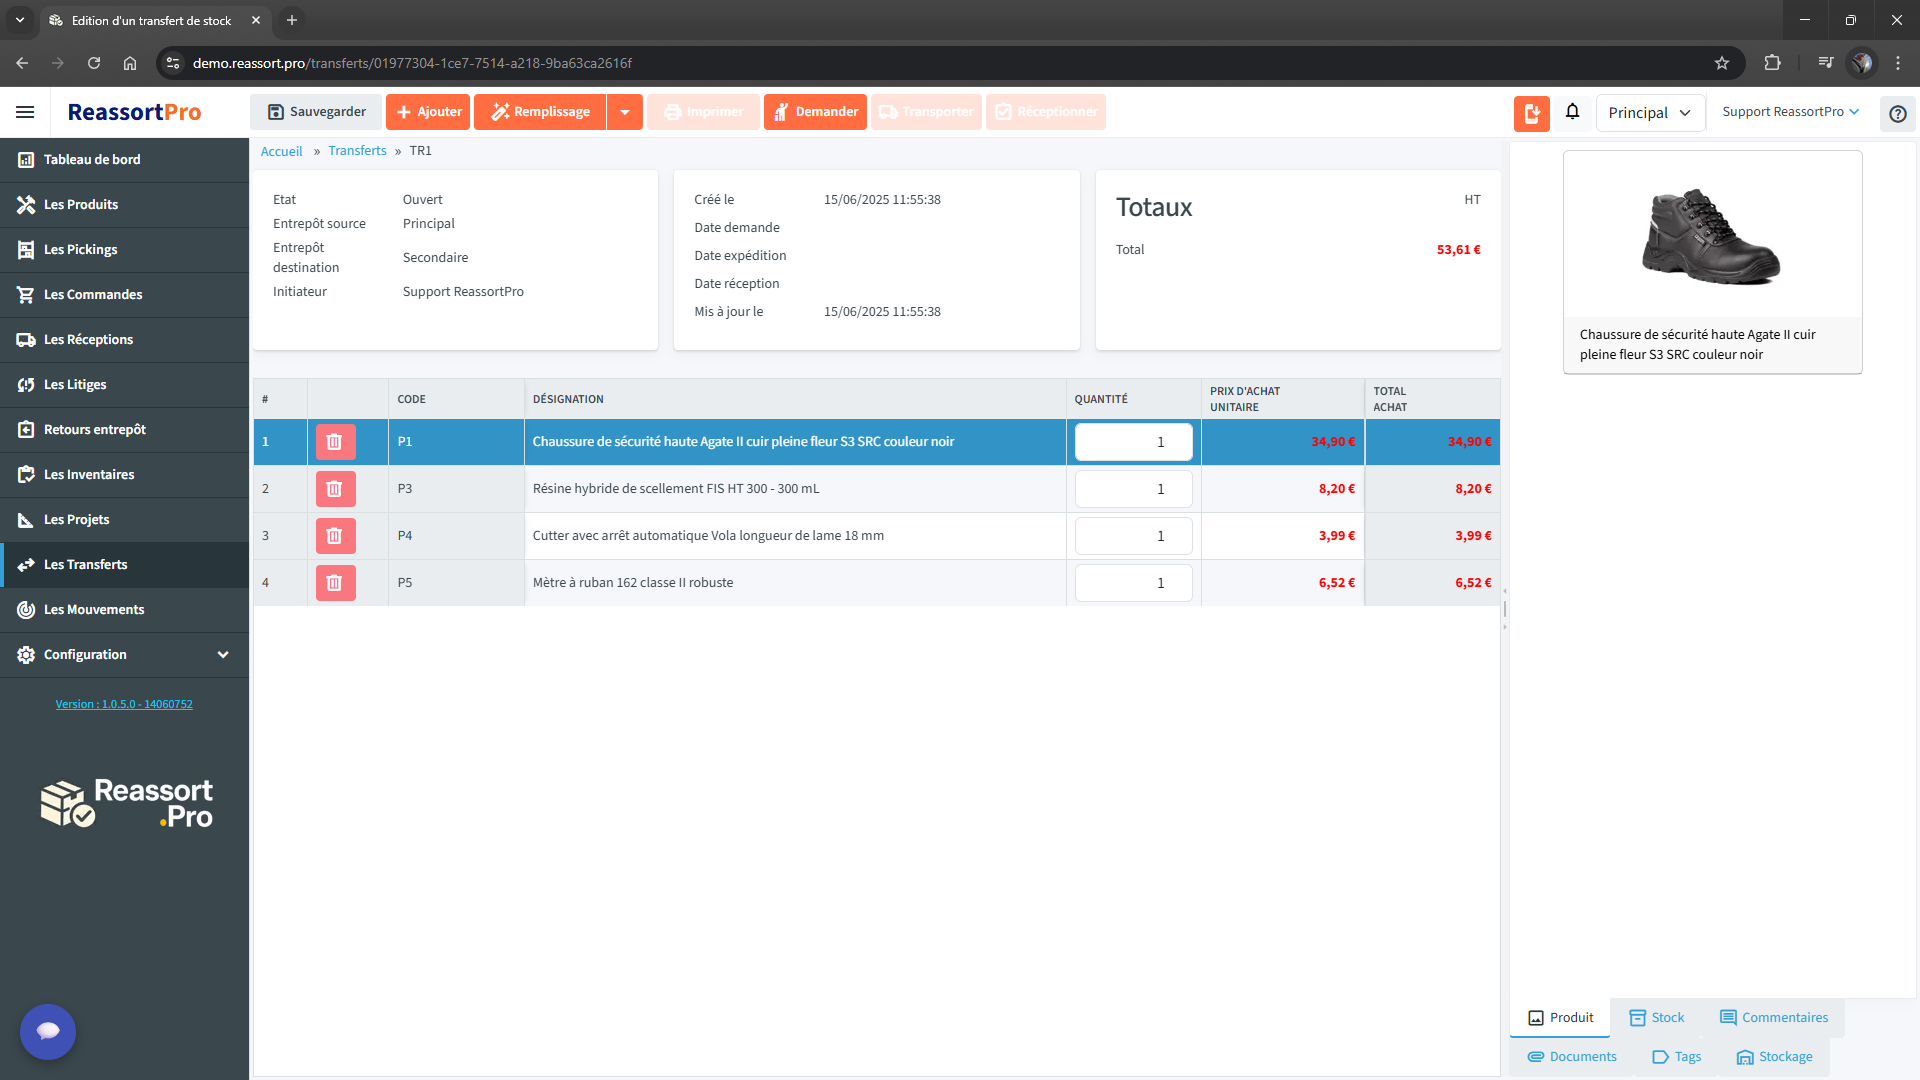
Task: Click the Transferts breadcrumb
Action: coord(357,151)
